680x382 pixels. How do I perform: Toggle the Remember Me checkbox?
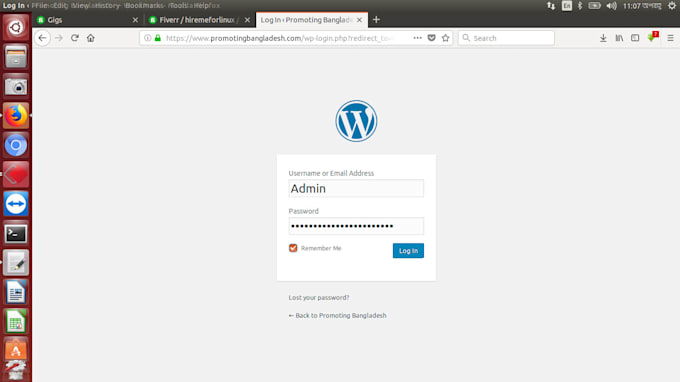coord(293,248)
